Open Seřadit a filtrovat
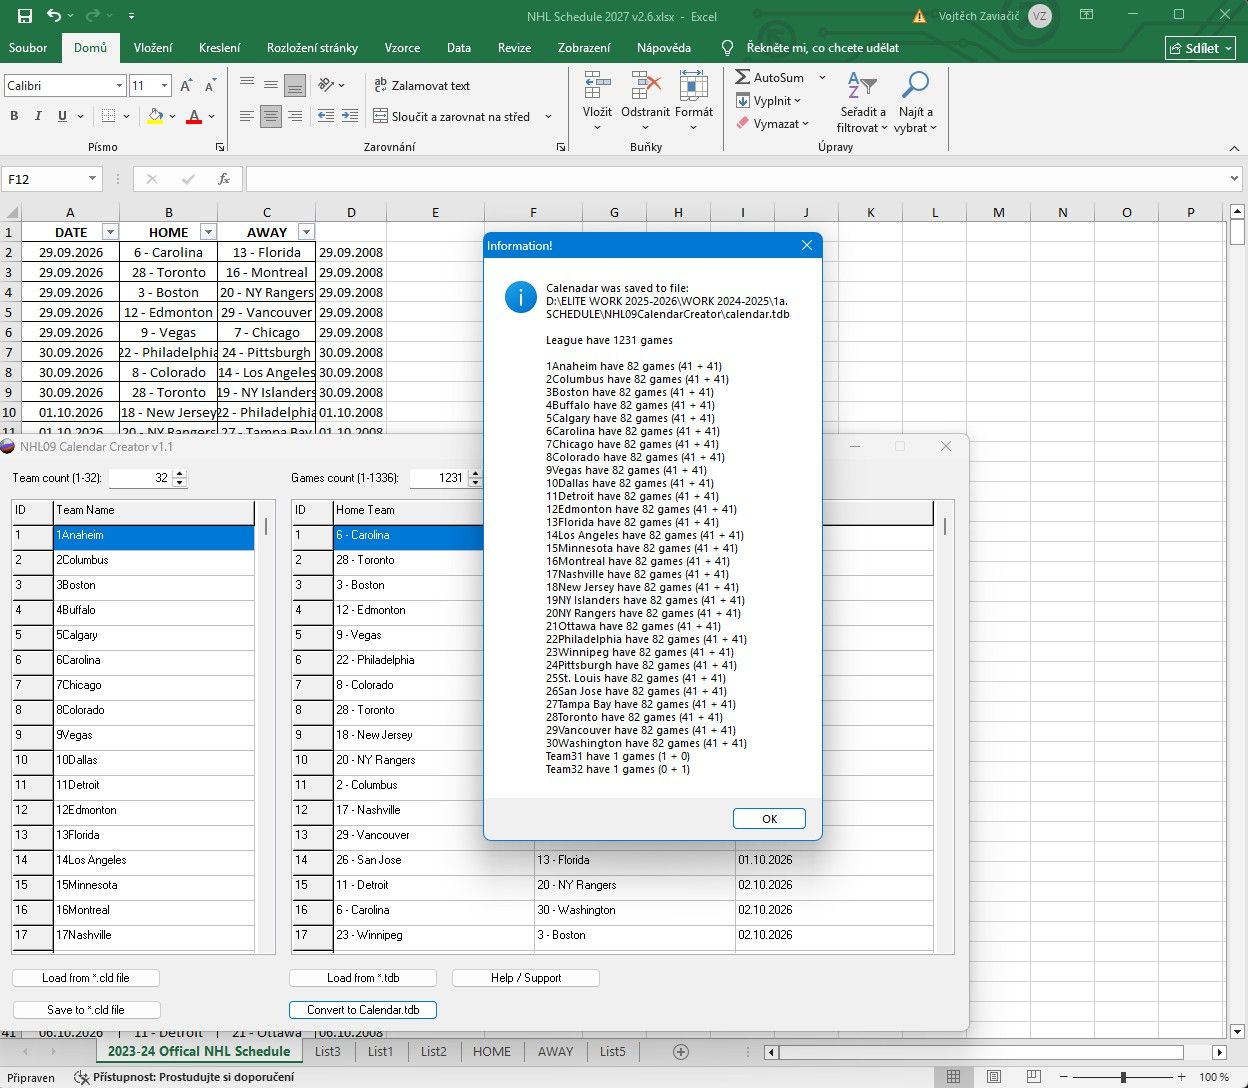This screenshot has height=1088, width=1248. pos(862,100)
